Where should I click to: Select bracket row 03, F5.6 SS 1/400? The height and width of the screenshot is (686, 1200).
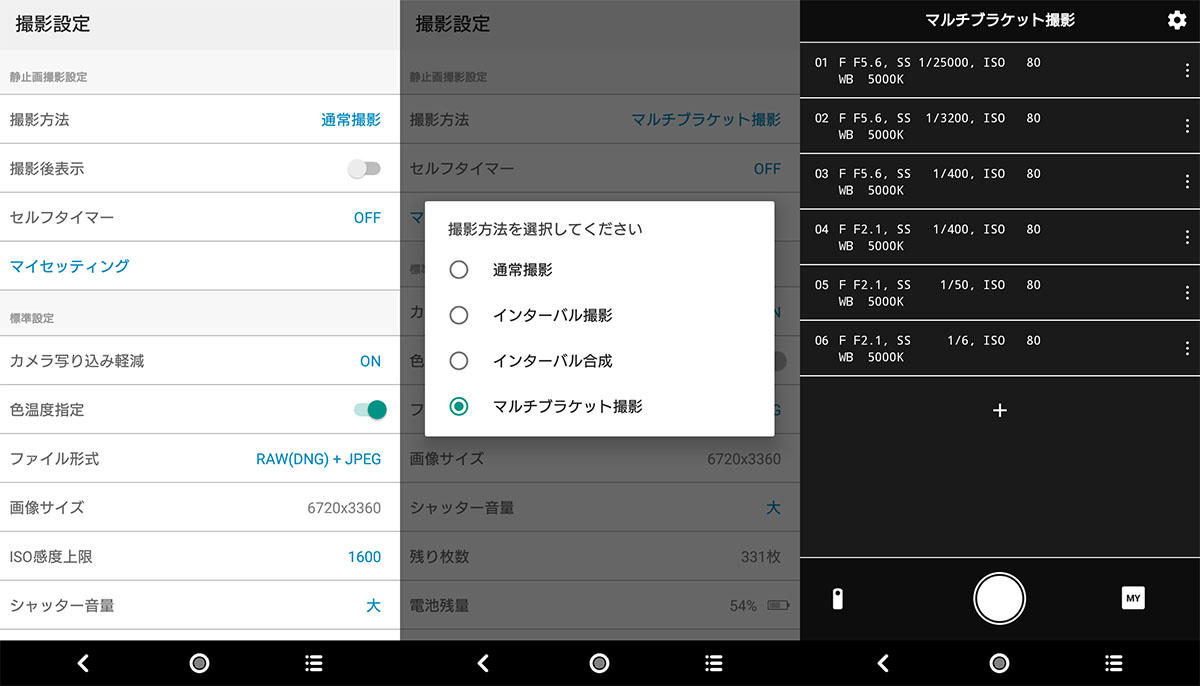[1000, 181]
